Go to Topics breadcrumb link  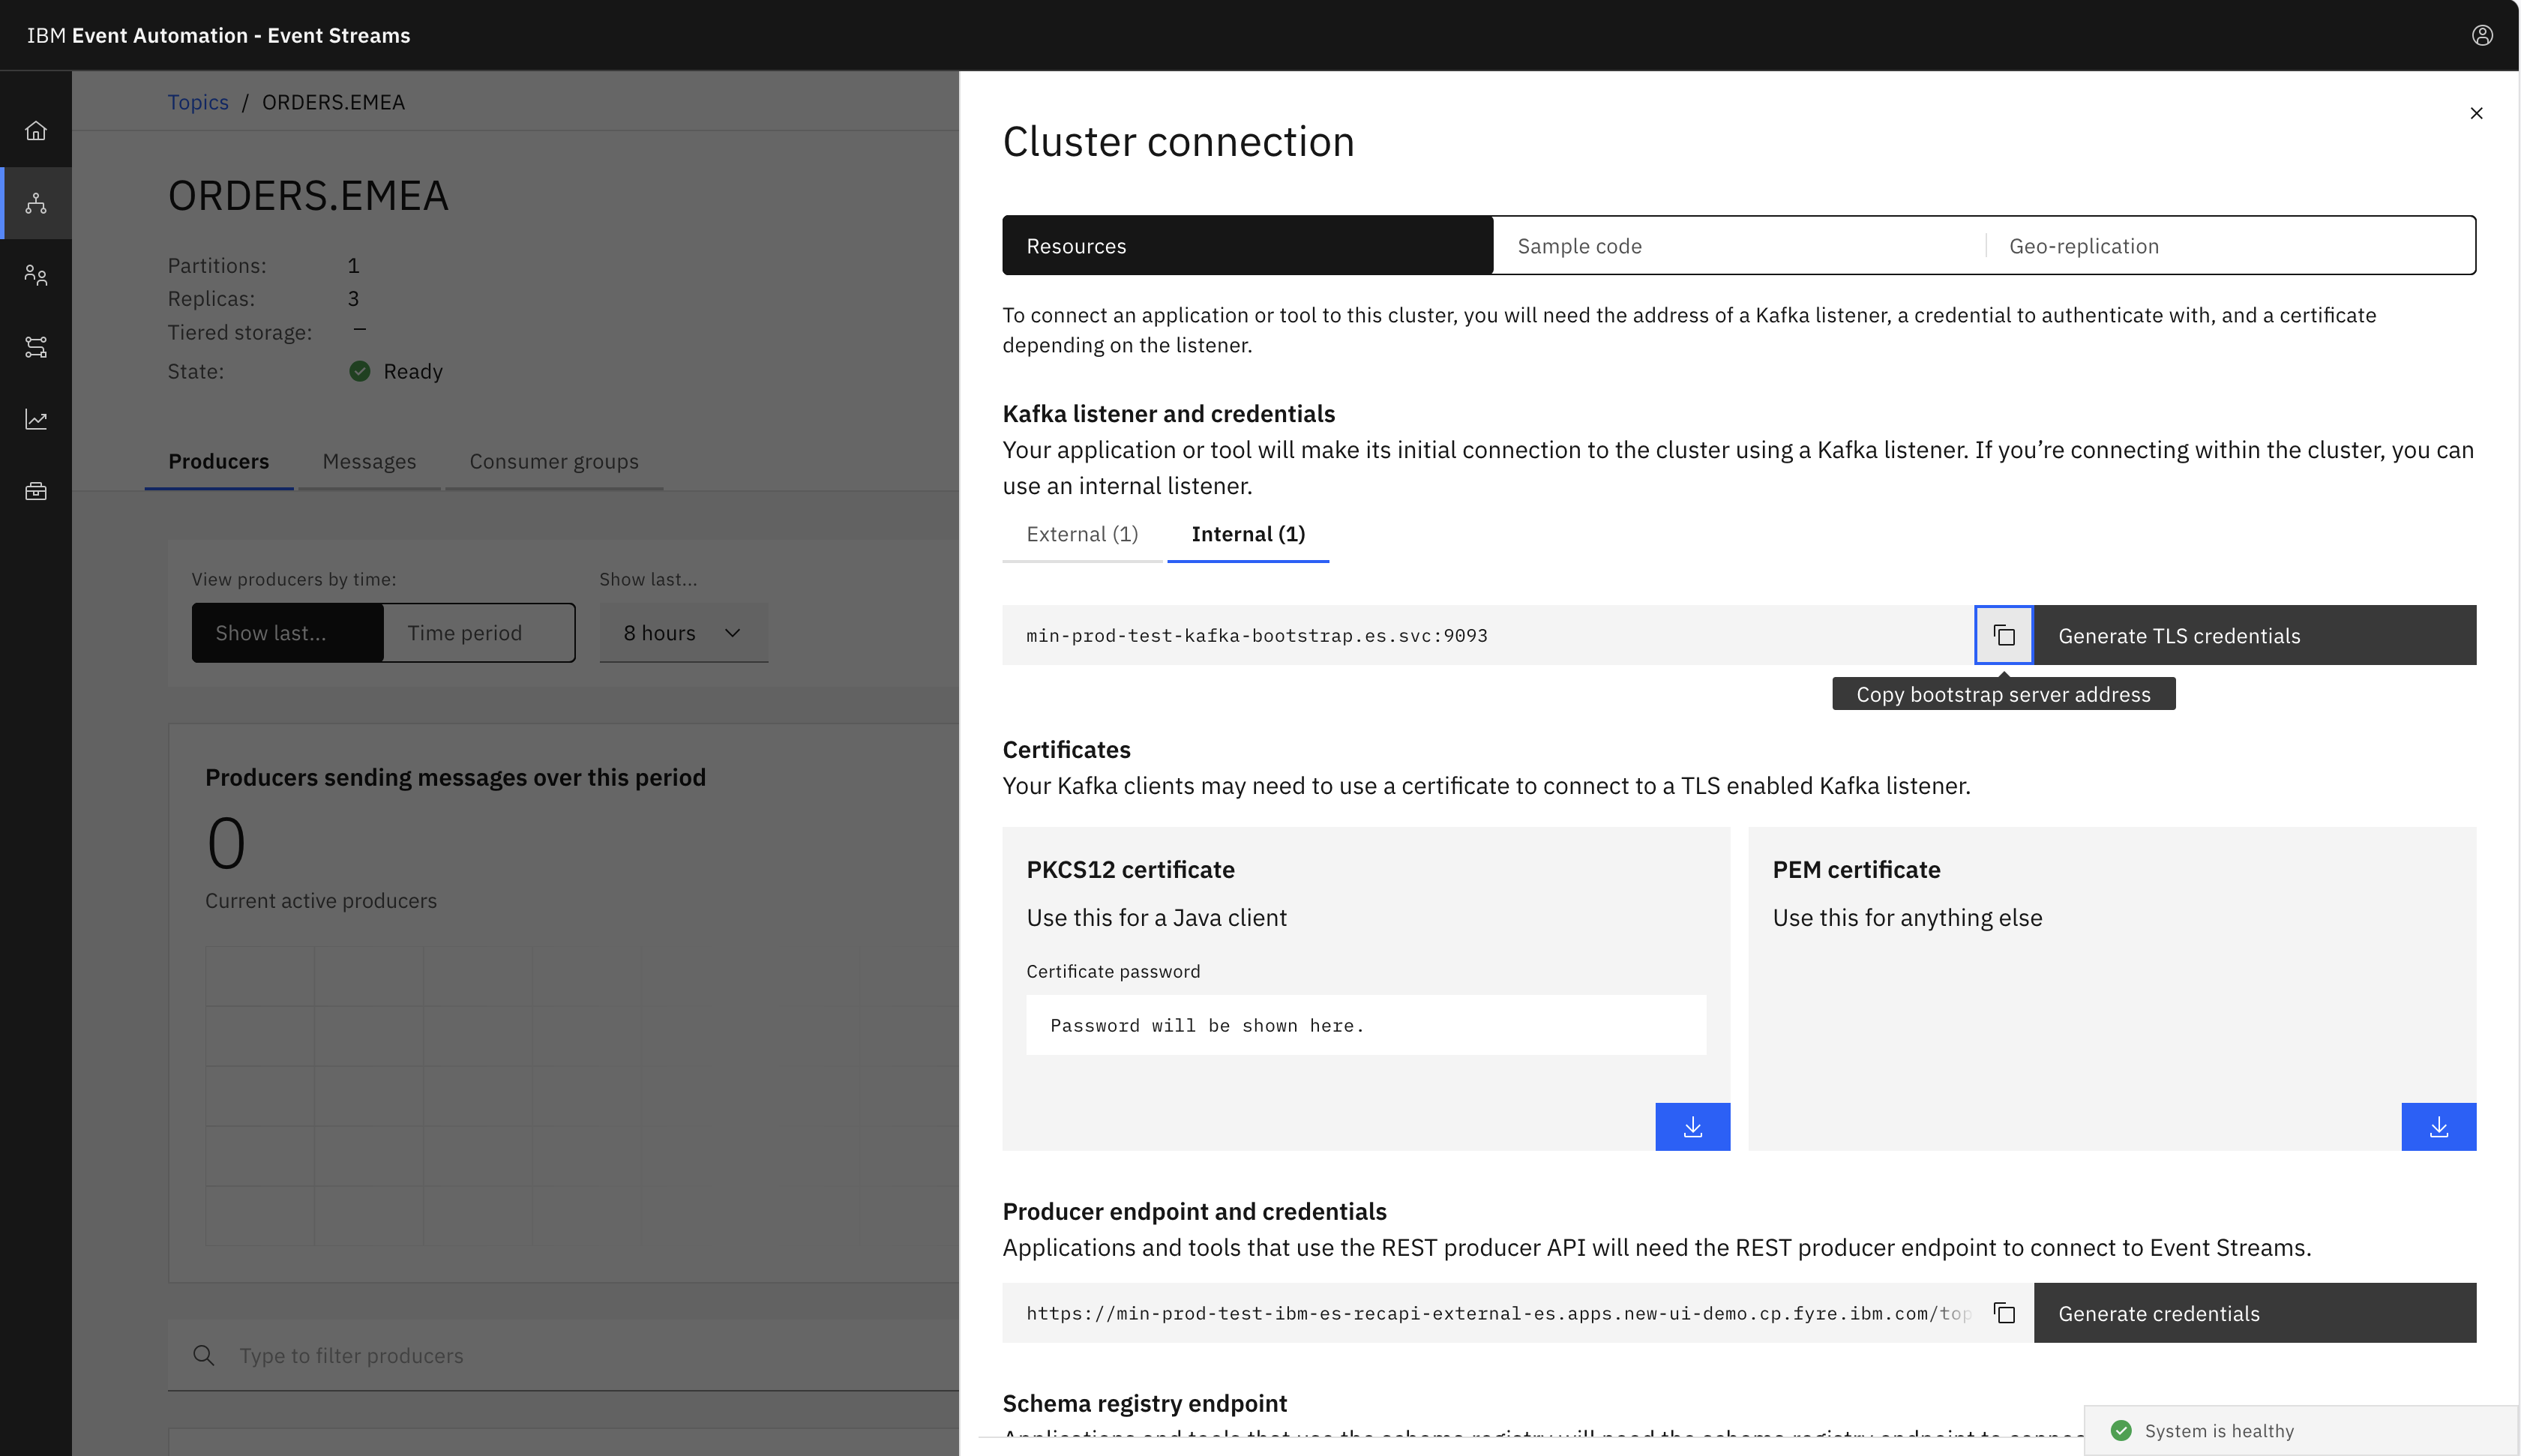(198, 102)
